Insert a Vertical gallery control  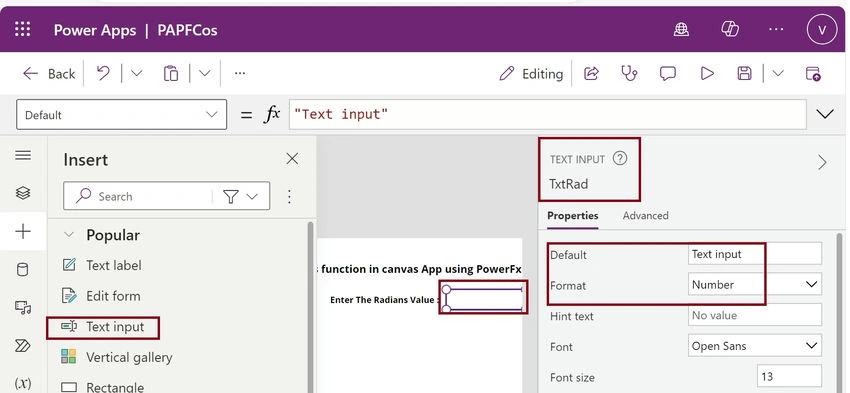(117, 357)
